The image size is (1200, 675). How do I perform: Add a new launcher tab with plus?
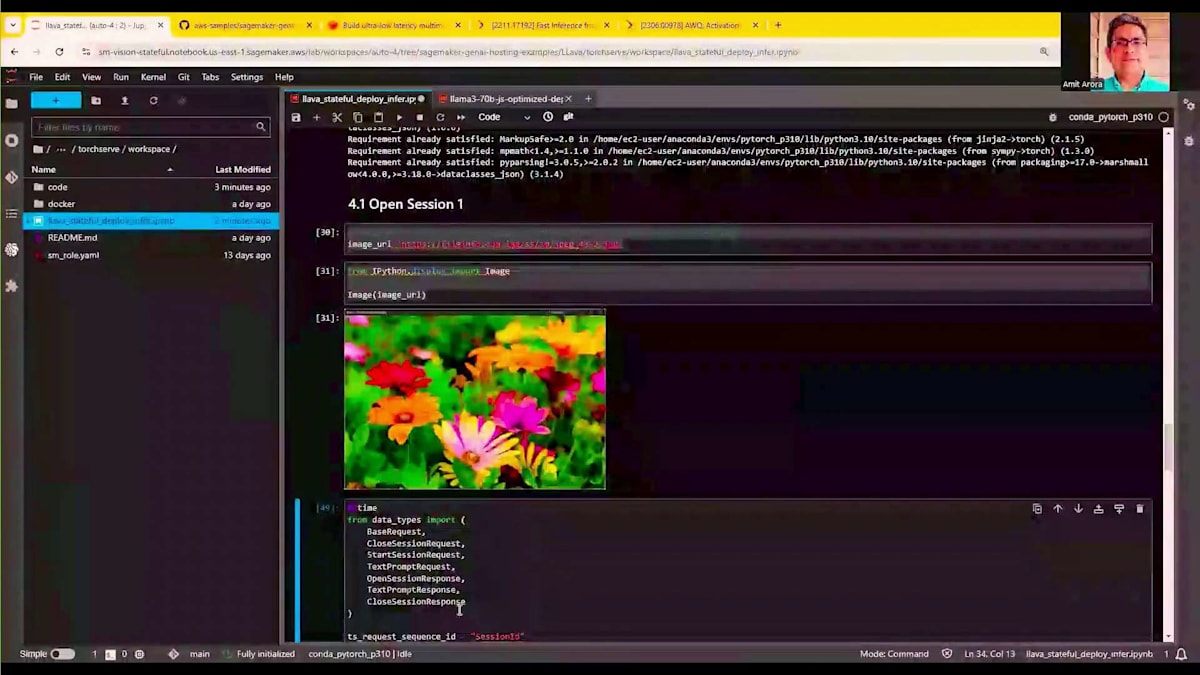588,99
